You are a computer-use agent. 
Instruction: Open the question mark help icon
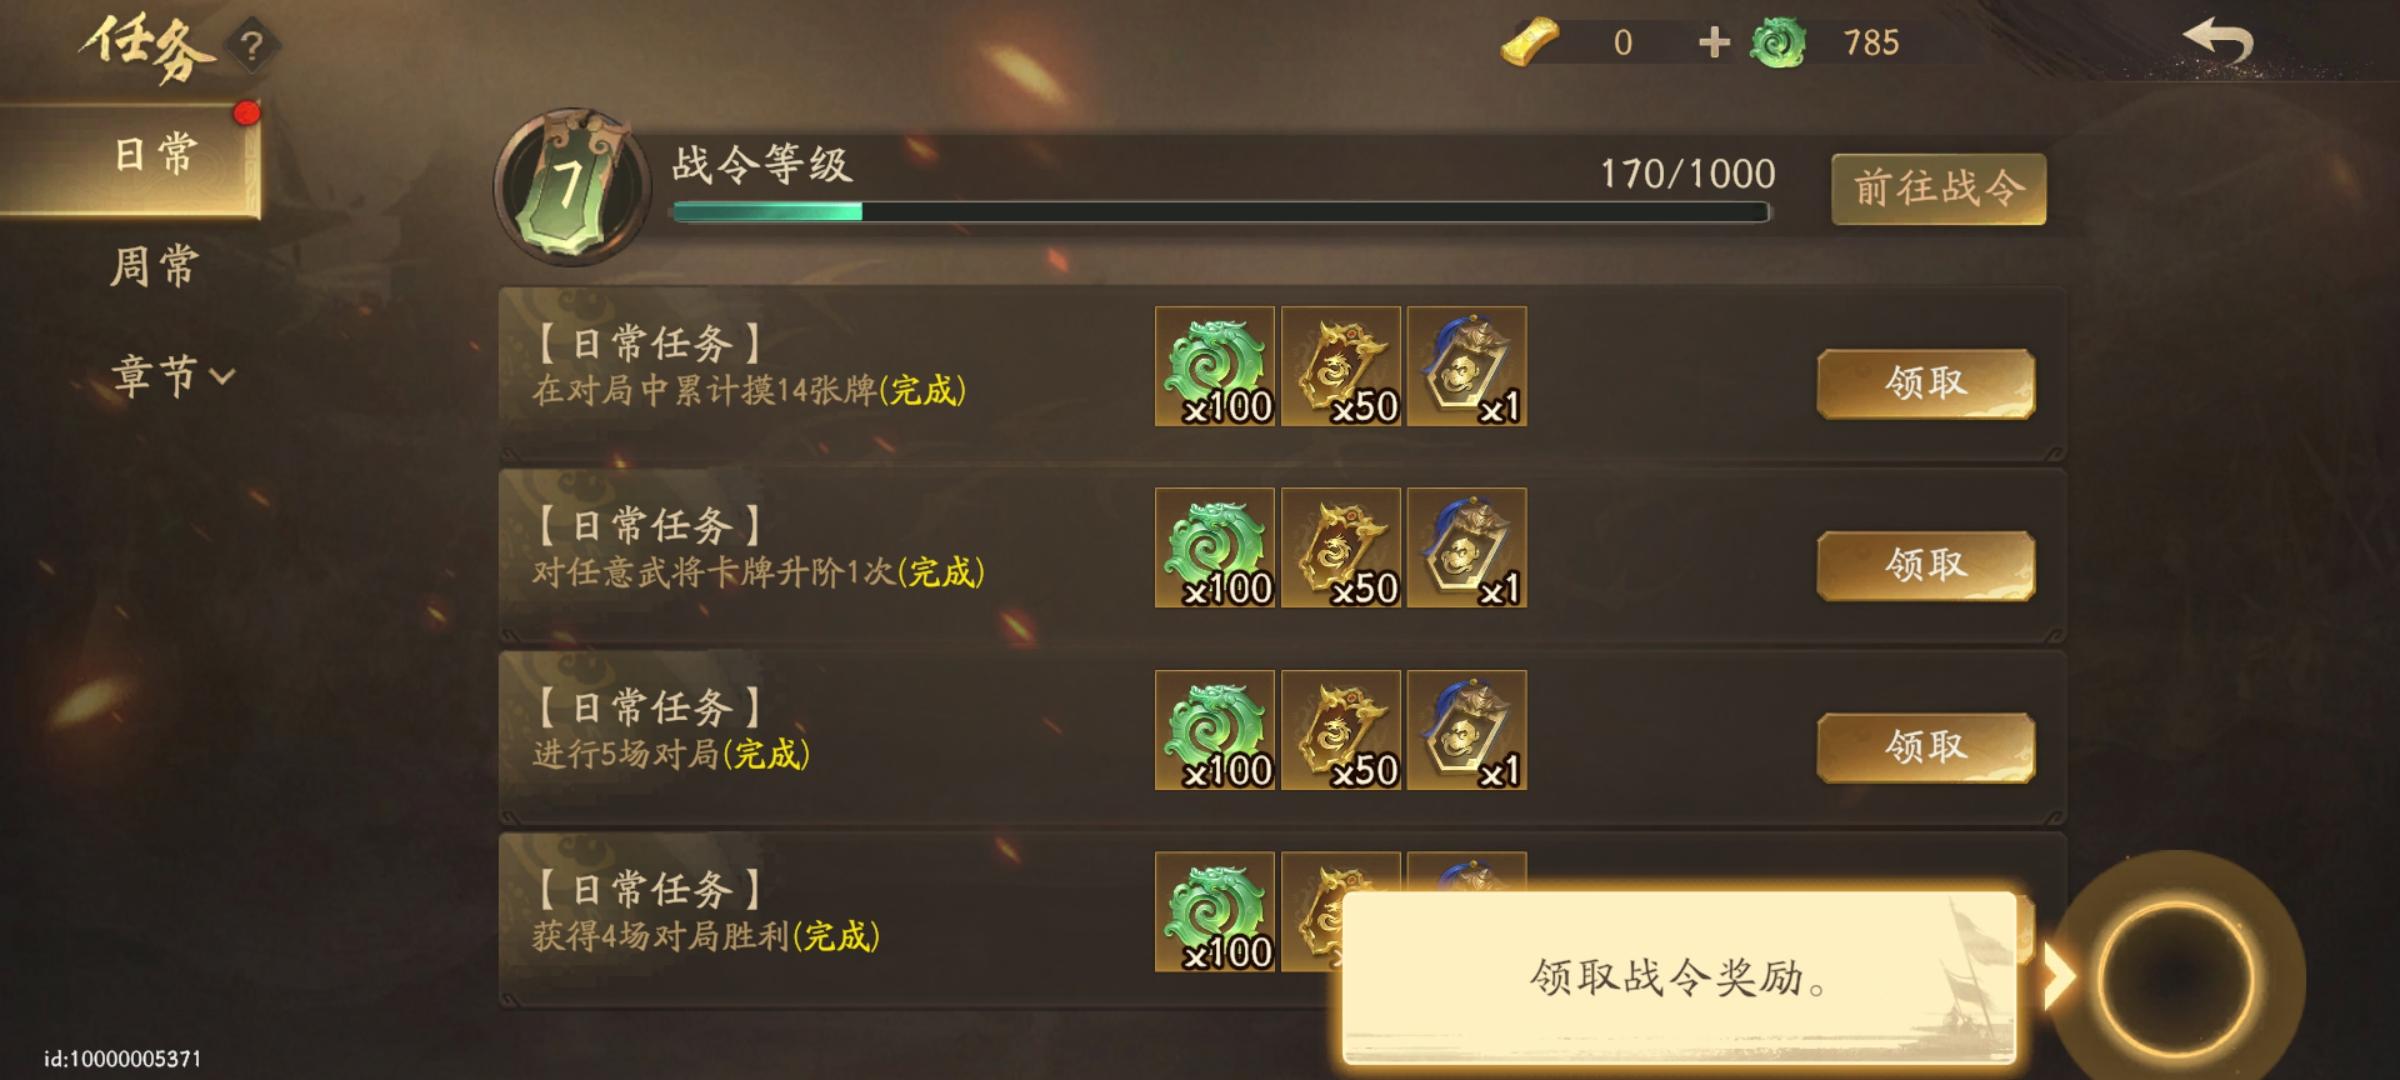(252, 46)
